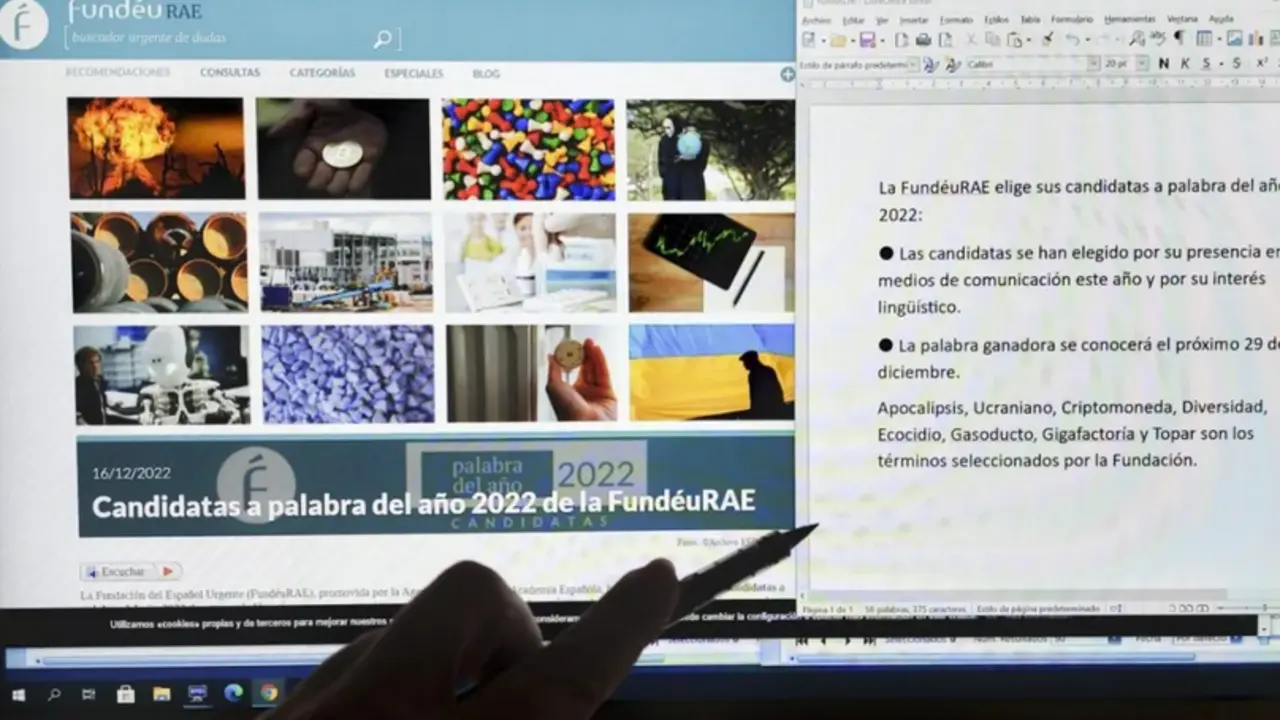Open File Explorer from the taskbar

pyautogui.click(x=161, y=693)
